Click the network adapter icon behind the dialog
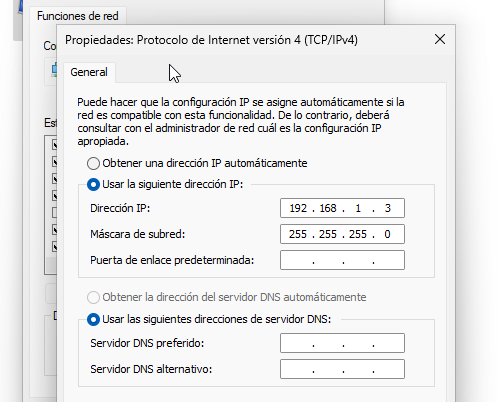 [54, 71]
